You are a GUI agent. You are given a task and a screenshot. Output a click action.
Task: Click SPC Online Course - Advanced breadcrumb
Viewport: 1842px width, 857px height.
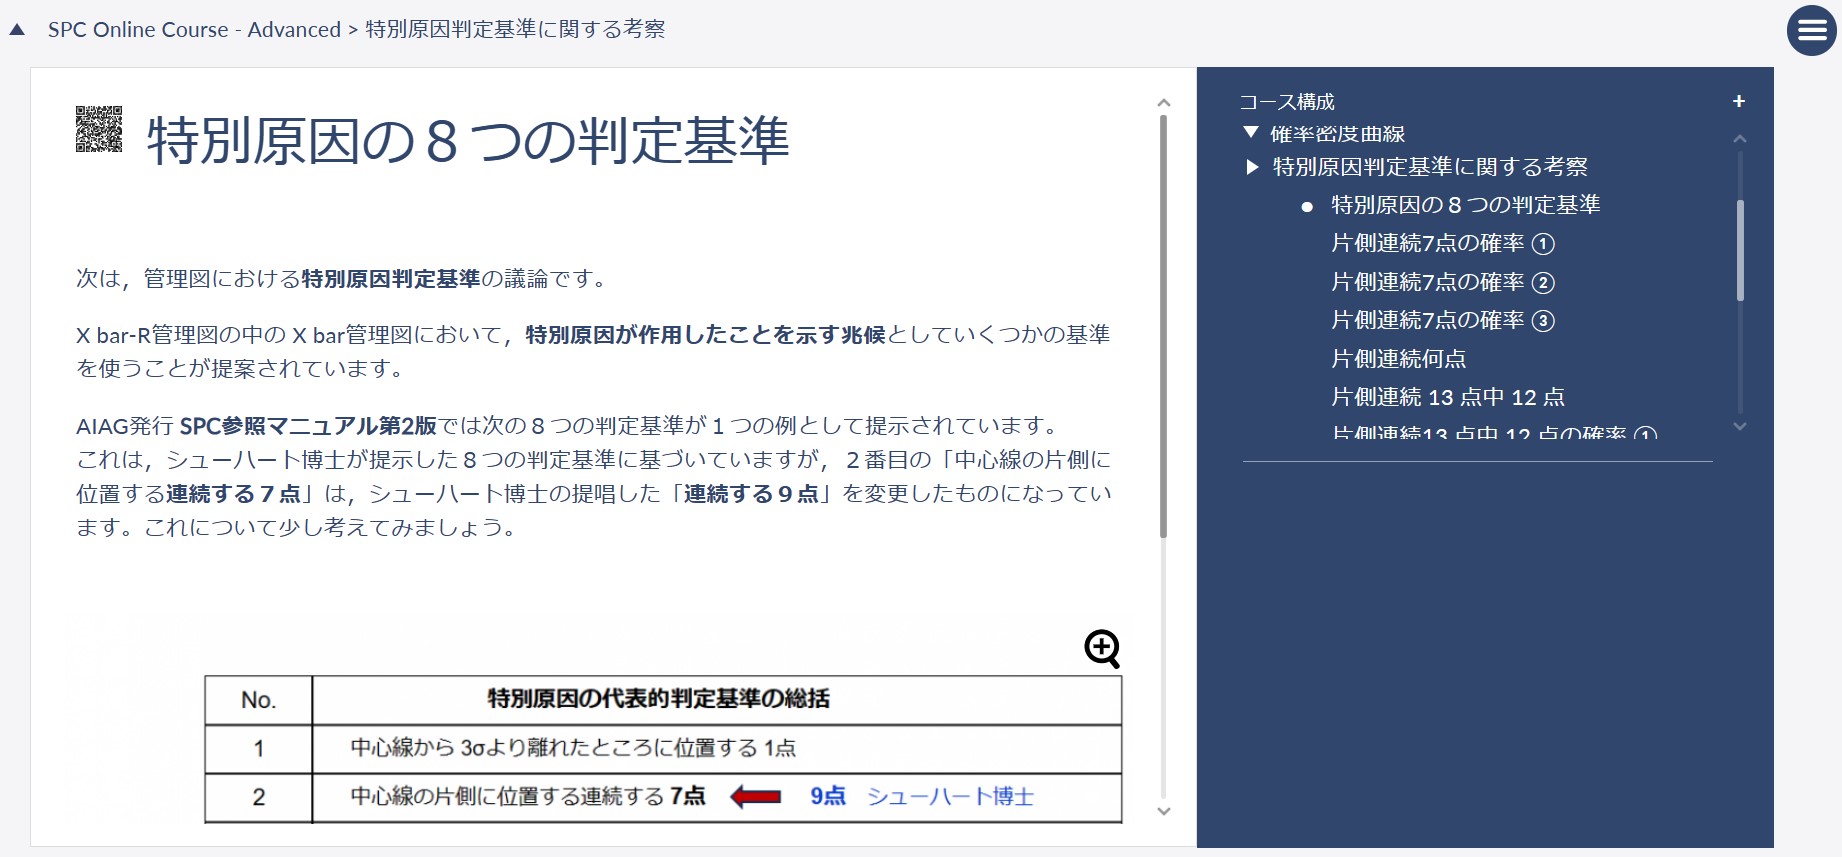pyautogui.click(x=194, y=30)
